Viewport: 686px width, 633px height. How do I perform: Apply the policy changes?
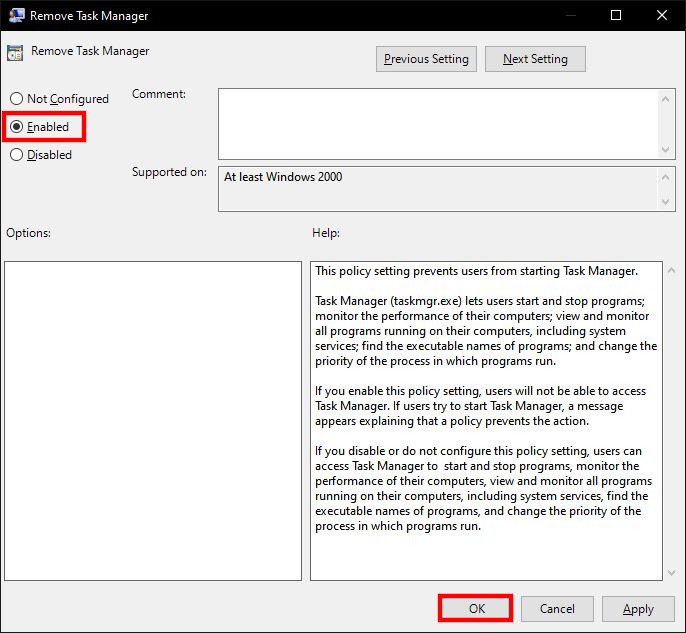click(x=638, y=609)
